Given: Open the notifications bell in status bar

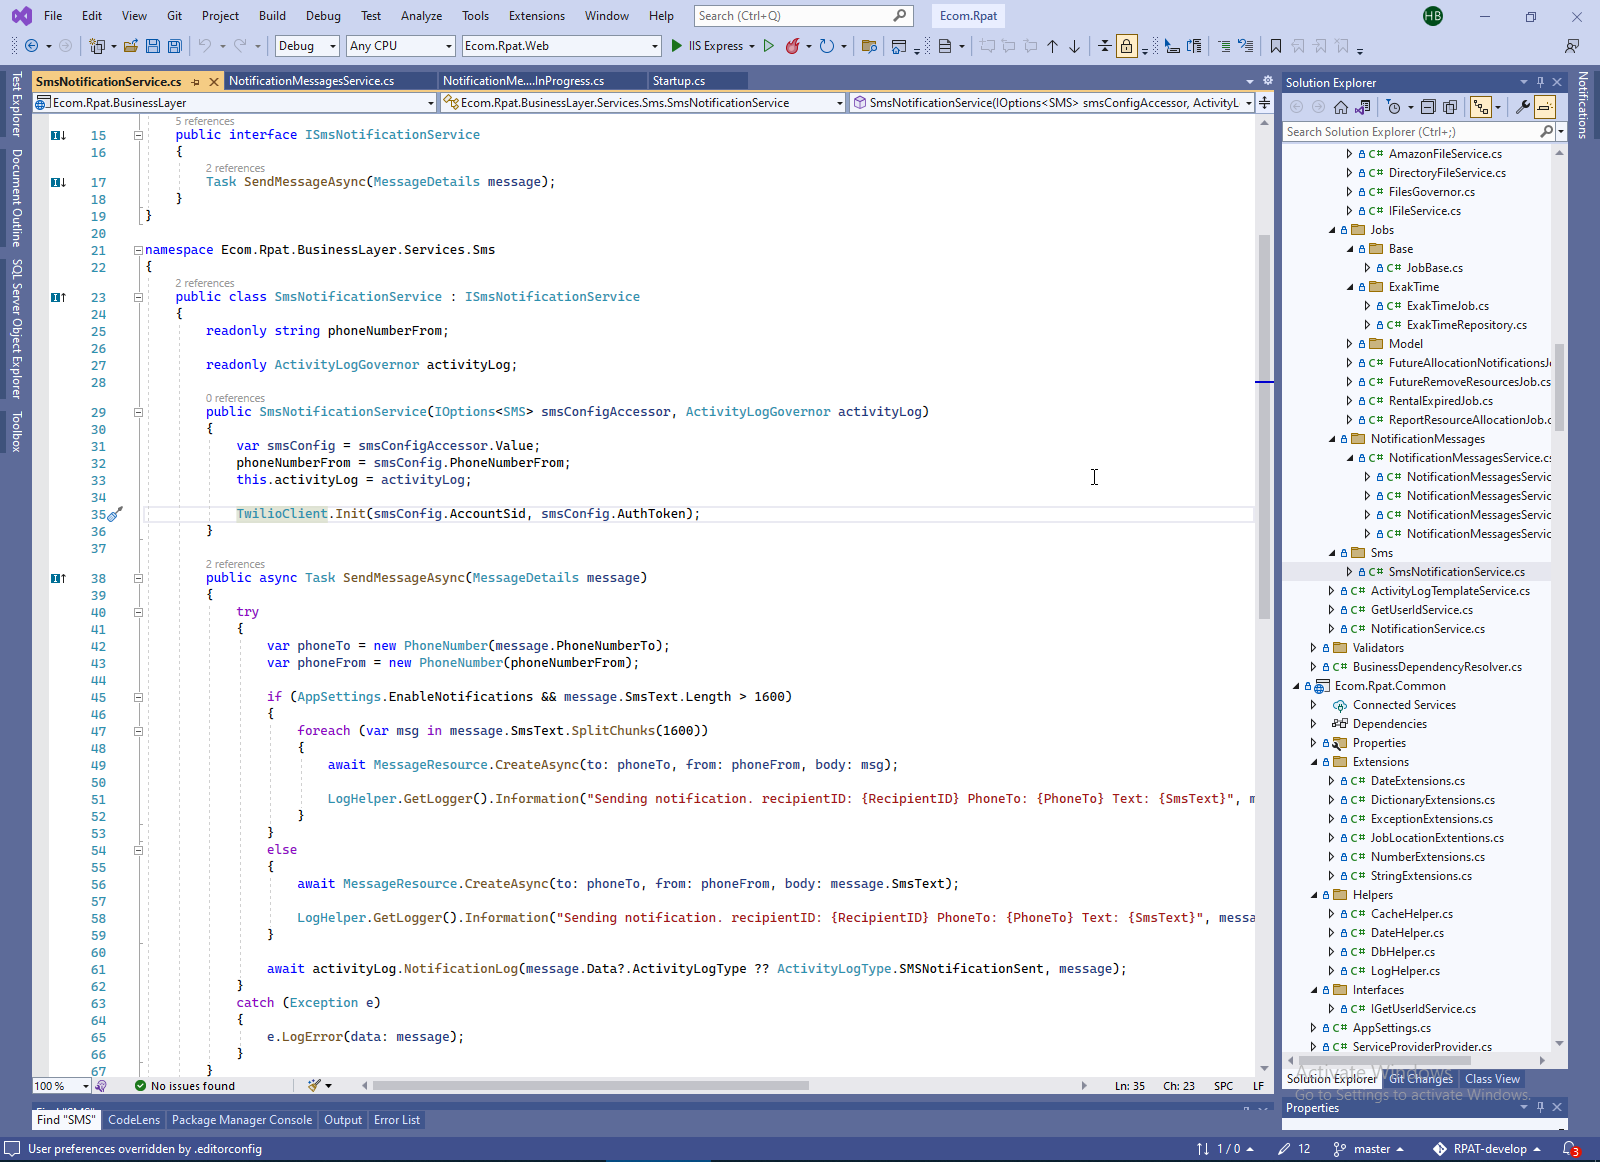Looking at the screenshot, I should coord(1570,1149).
